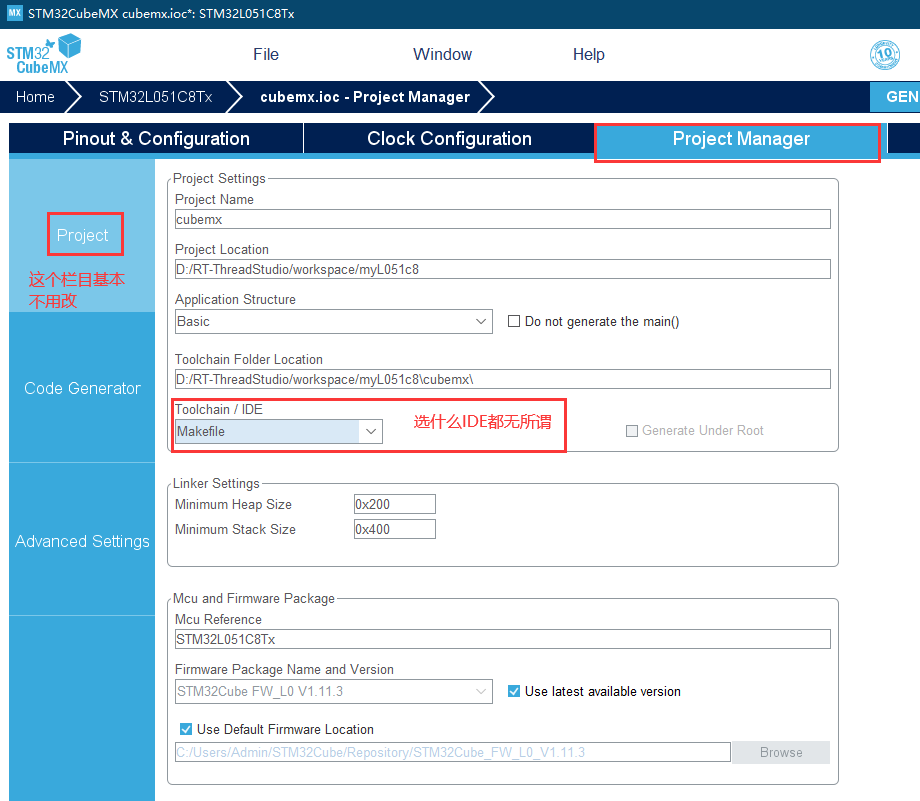Open the File menu
Image resolution: width=920 pixels, height=801 pixels.
266,55
